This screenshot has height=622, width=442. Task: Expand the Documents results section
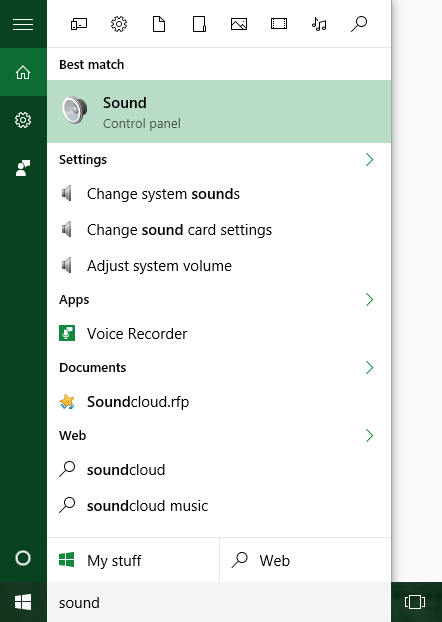click(x=369, y=367)
